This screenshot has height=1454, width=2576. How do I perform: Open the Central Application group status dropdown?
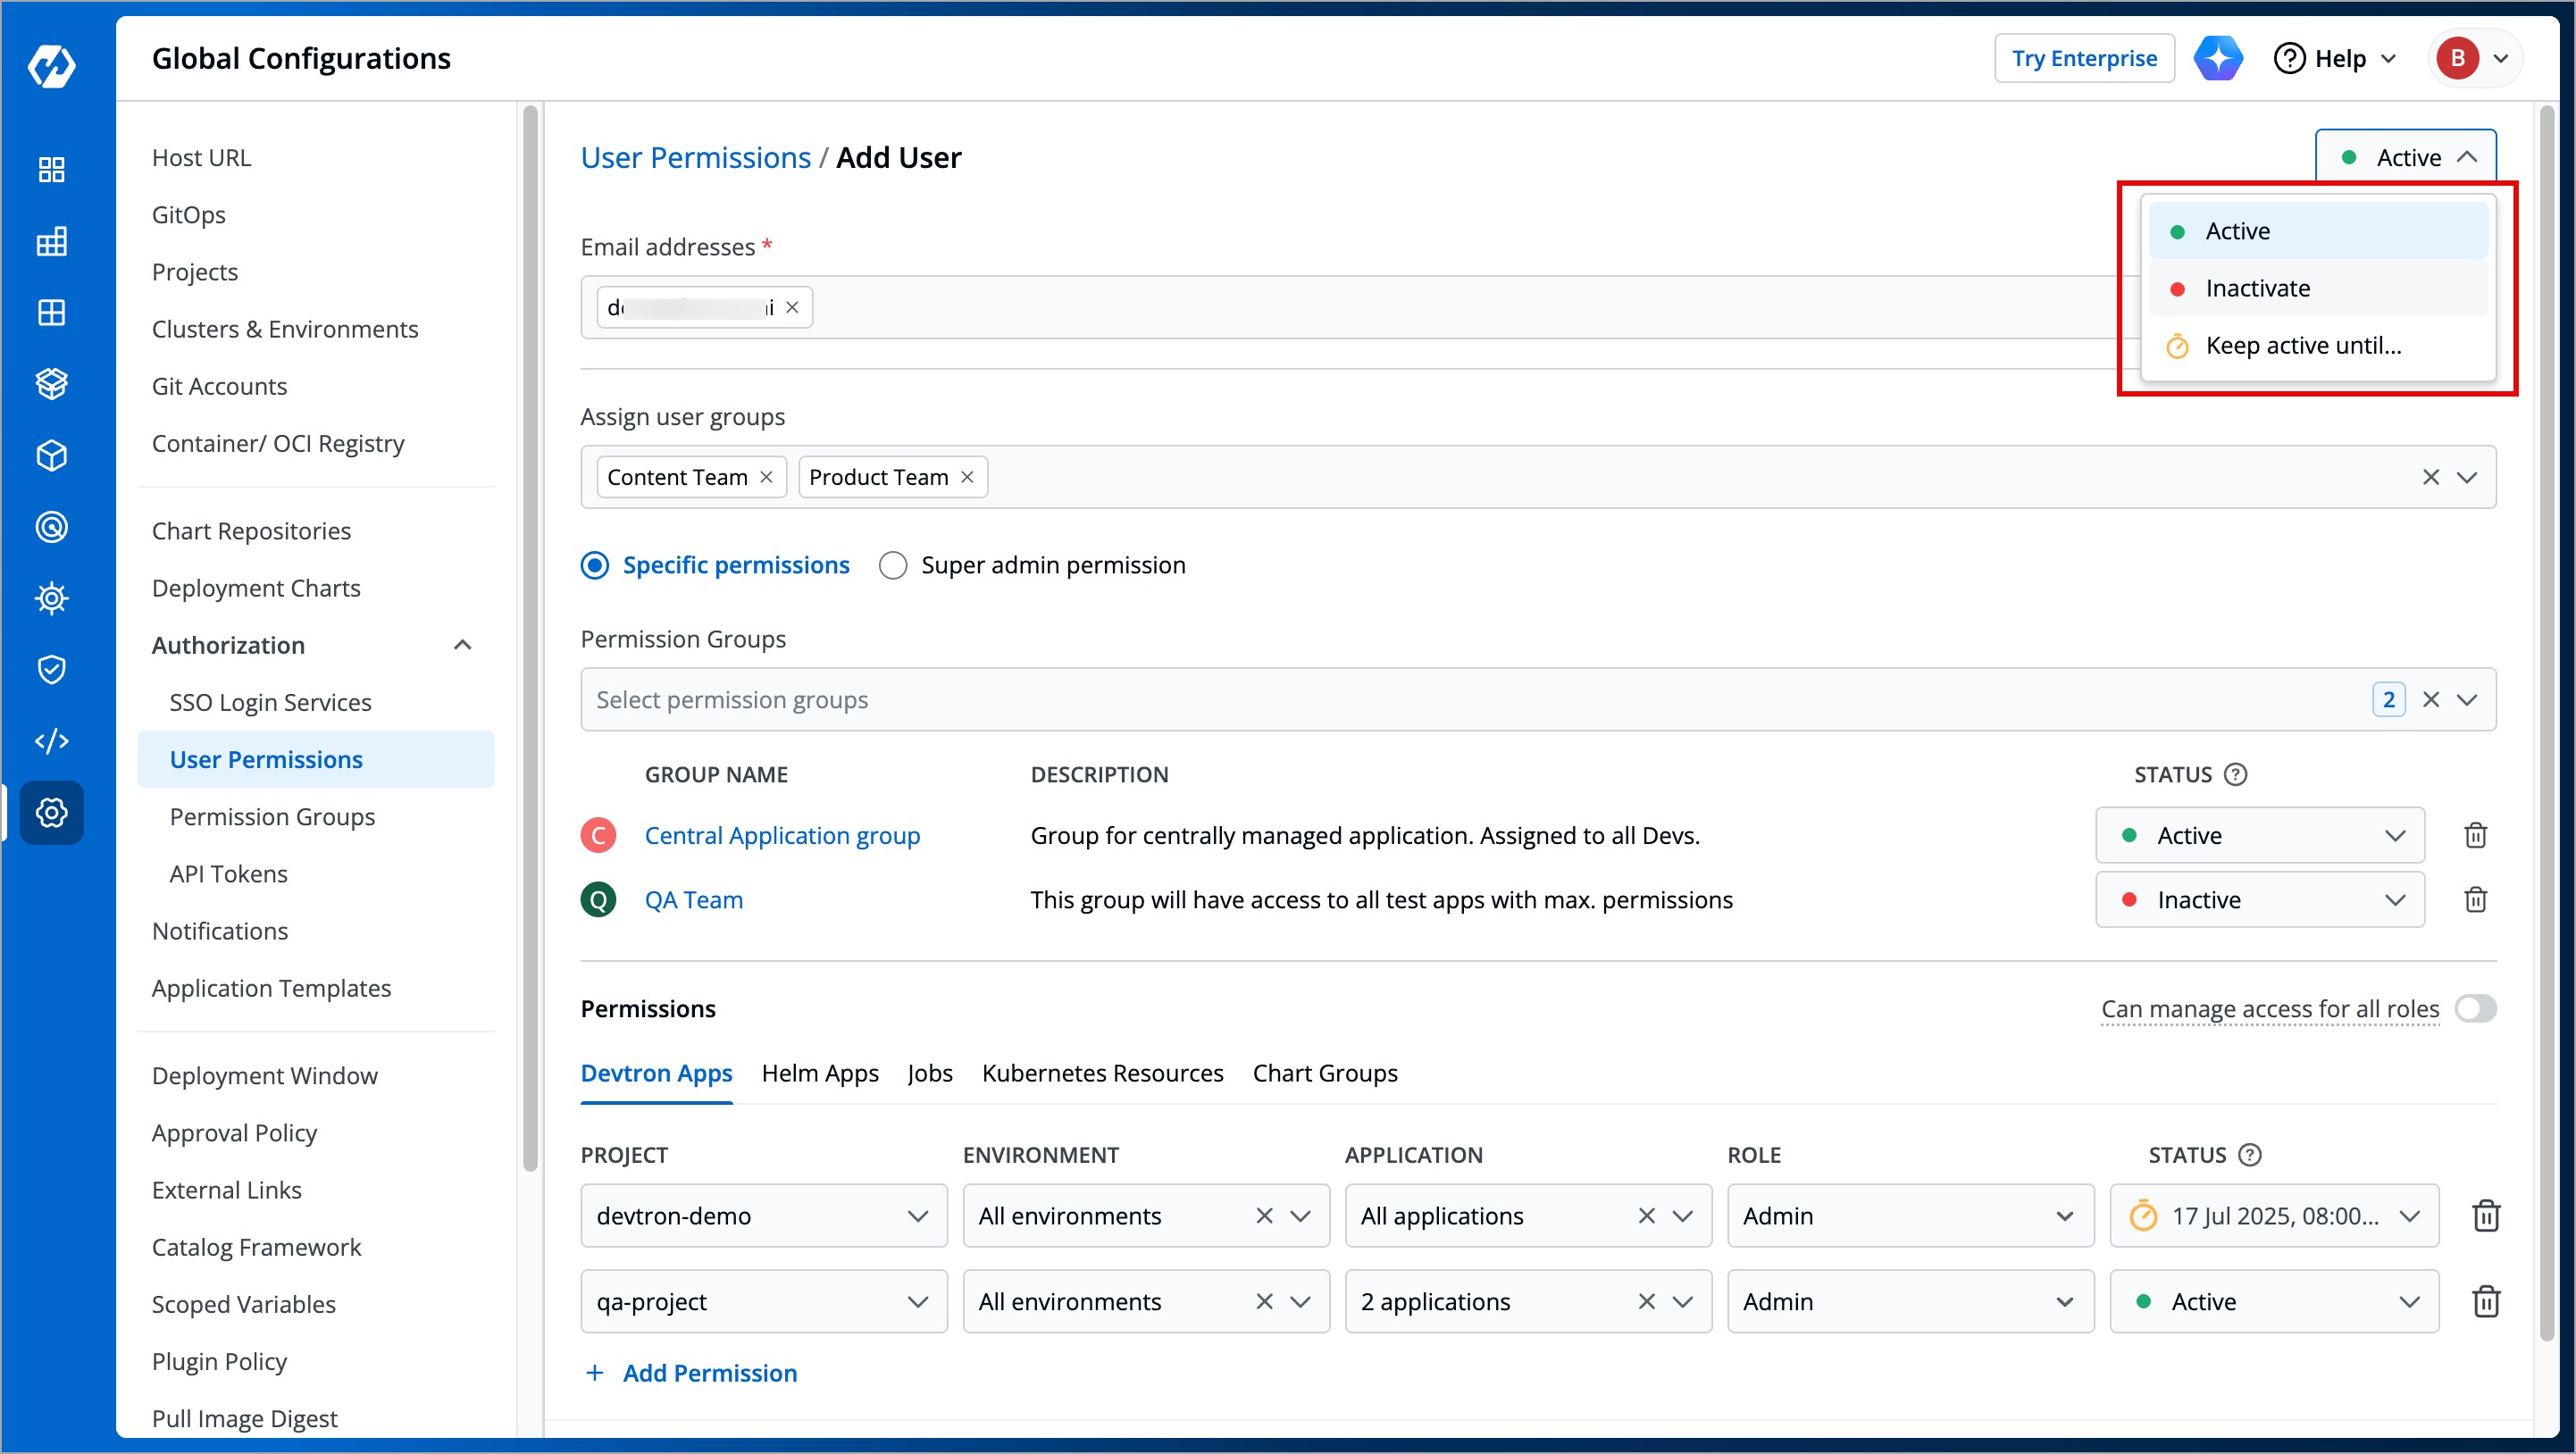2259,835
